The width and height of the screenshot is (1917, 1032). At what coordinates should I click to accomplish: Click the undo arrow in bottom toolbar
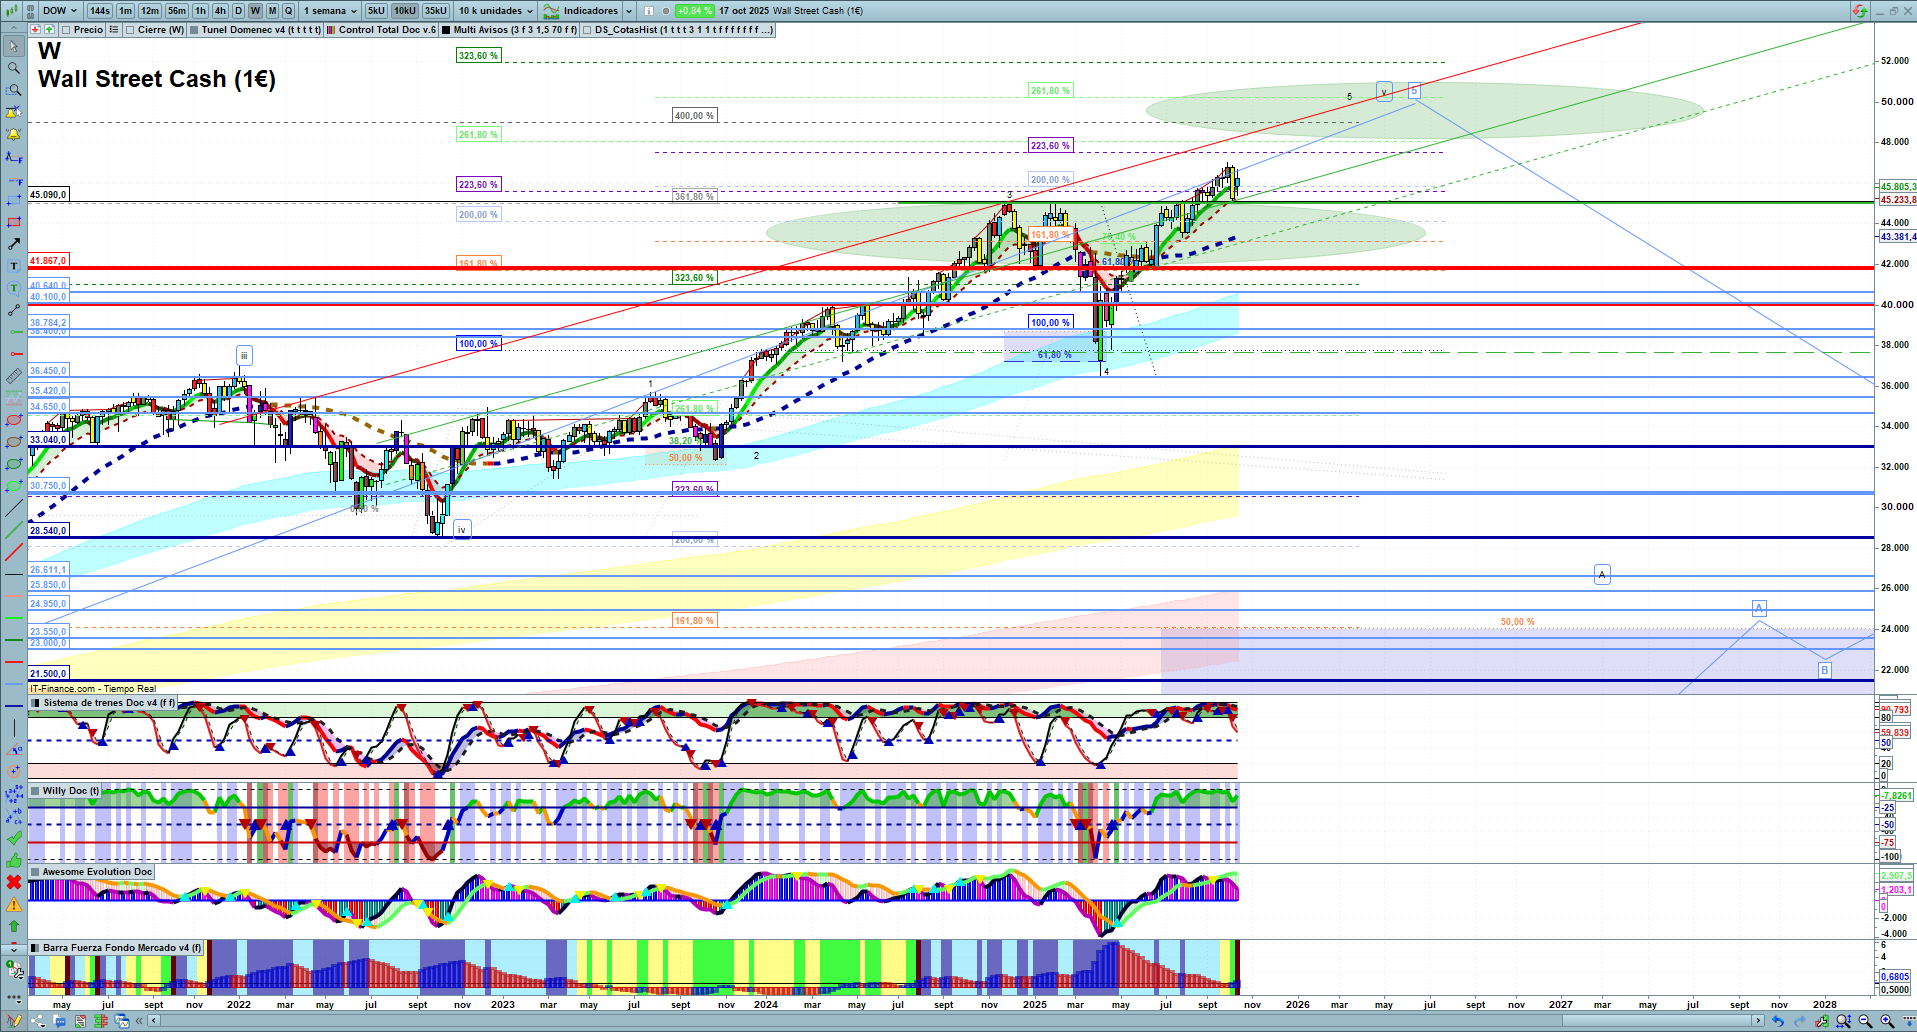tap(1777, 1021)
